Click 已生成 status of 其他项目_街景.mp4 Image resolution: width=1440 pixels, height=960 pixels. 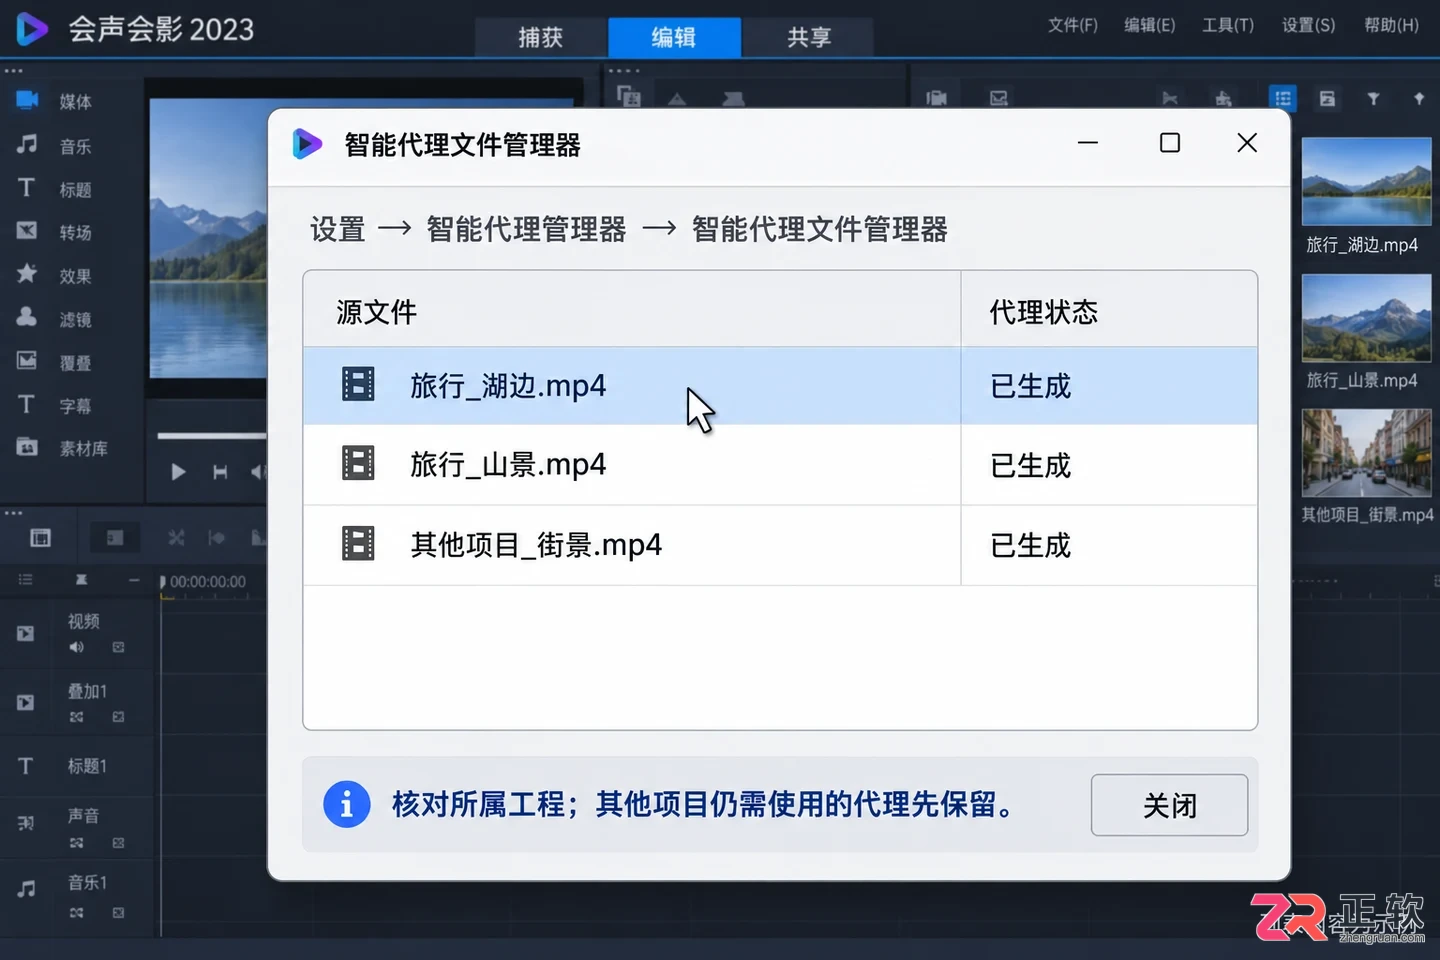(x=1030, y=545)
